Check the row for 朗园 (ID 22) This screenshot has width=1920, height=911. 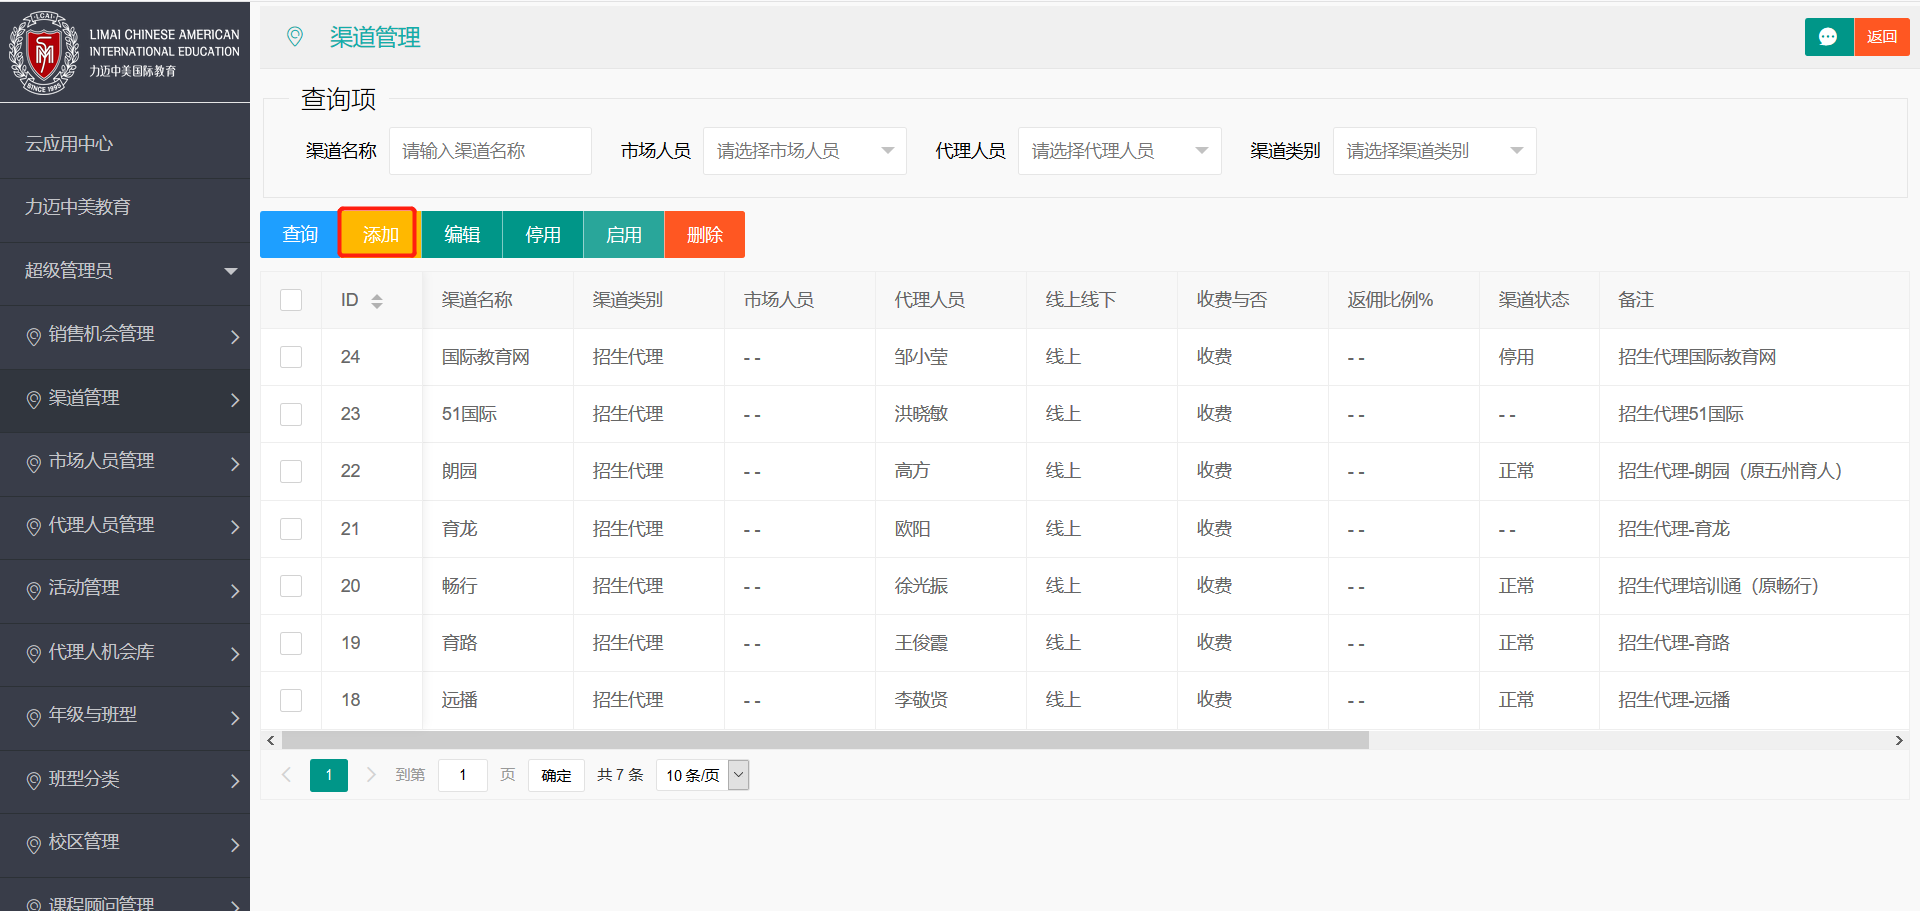tap(291, 471)
